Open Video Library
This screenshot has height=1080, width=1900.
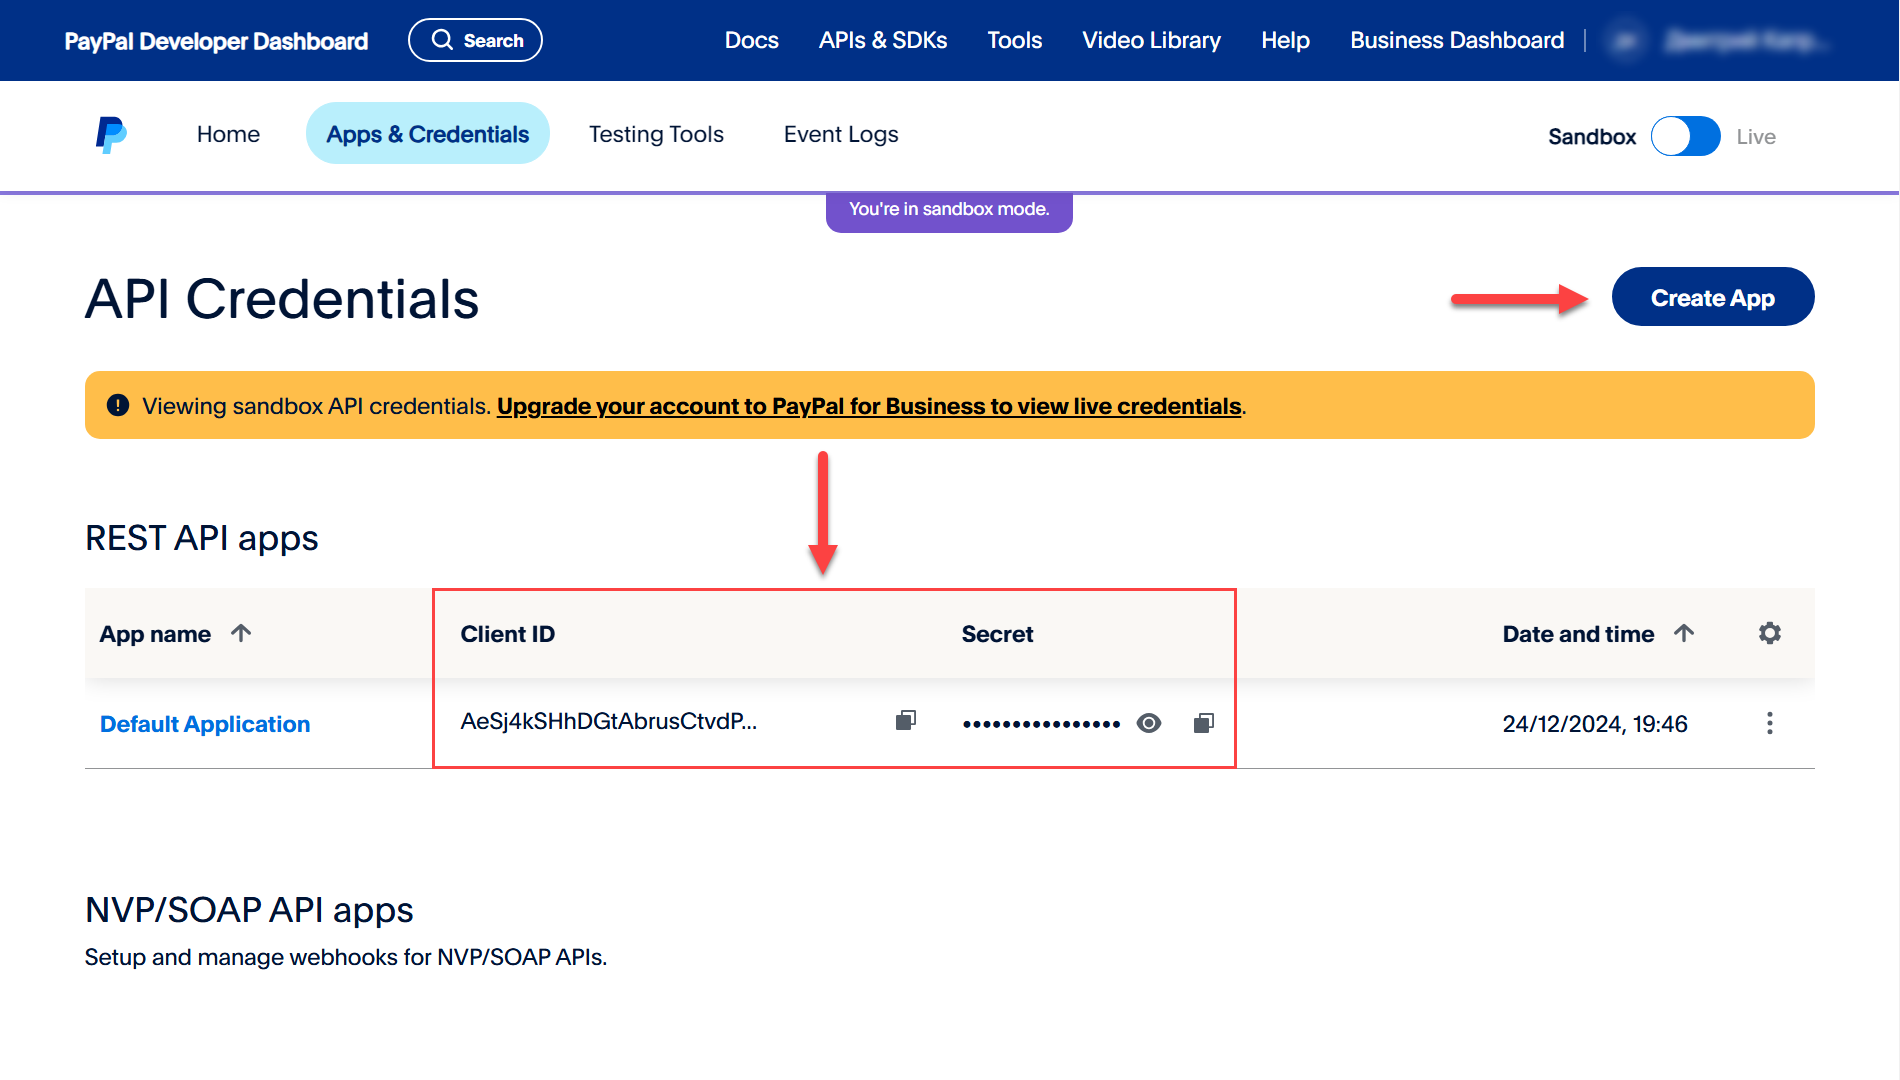(1151, 40)
